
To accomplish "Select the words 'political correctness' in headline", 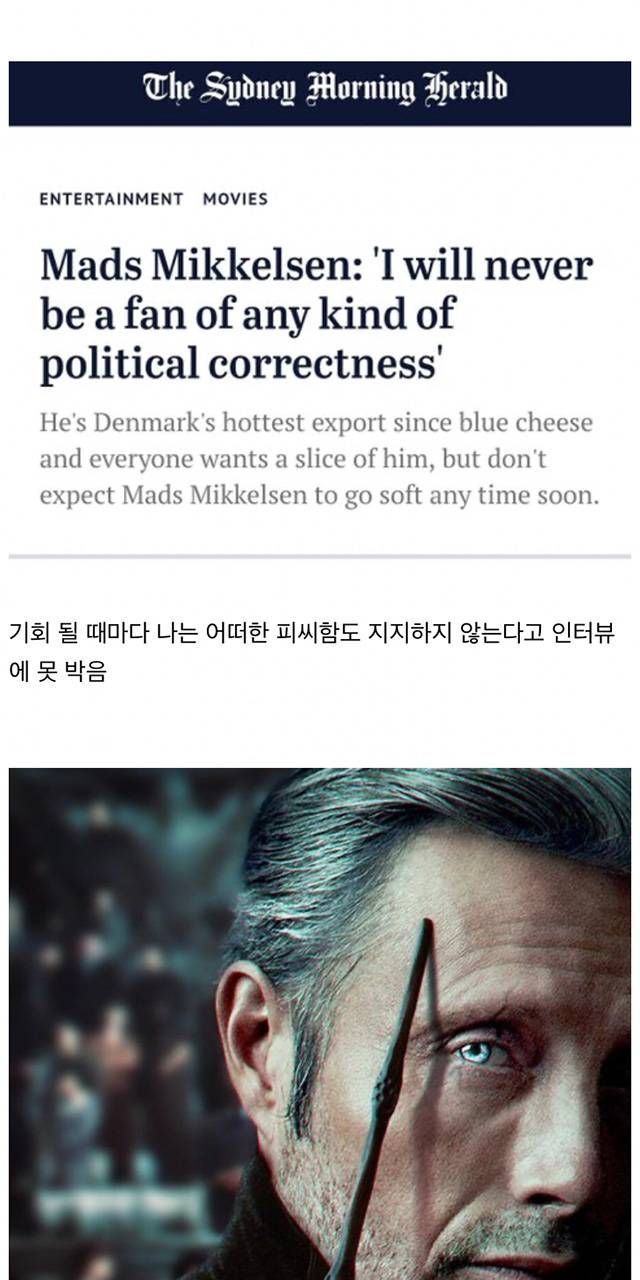I will [x=240, y=364].
